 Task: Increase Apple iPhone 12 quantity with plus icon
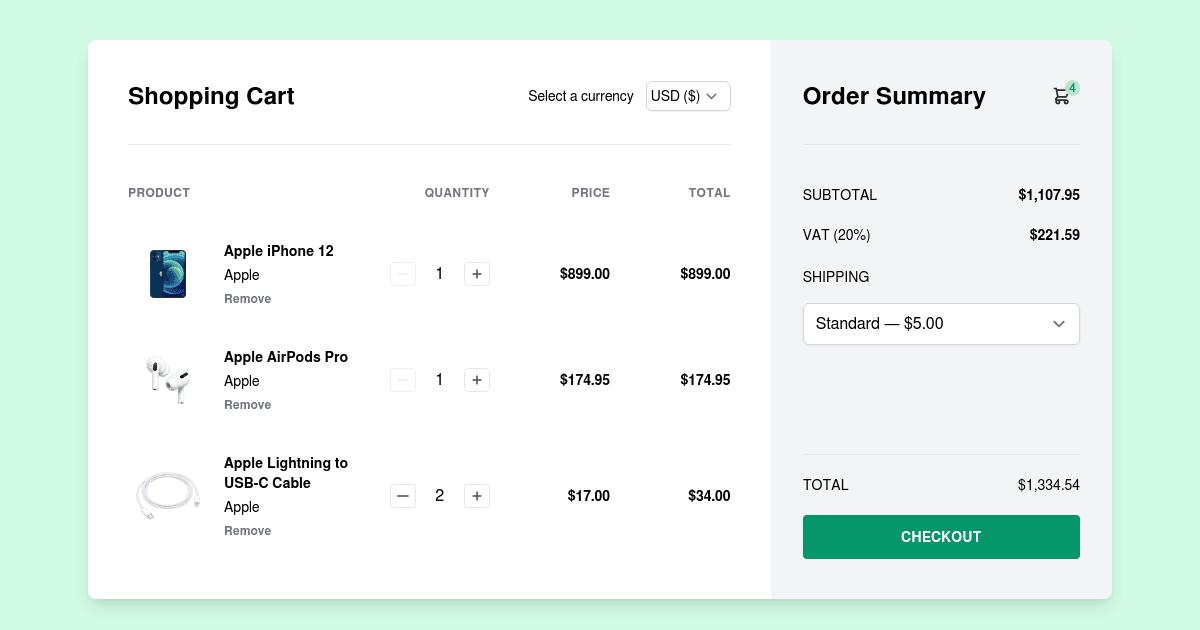point(477,273)
